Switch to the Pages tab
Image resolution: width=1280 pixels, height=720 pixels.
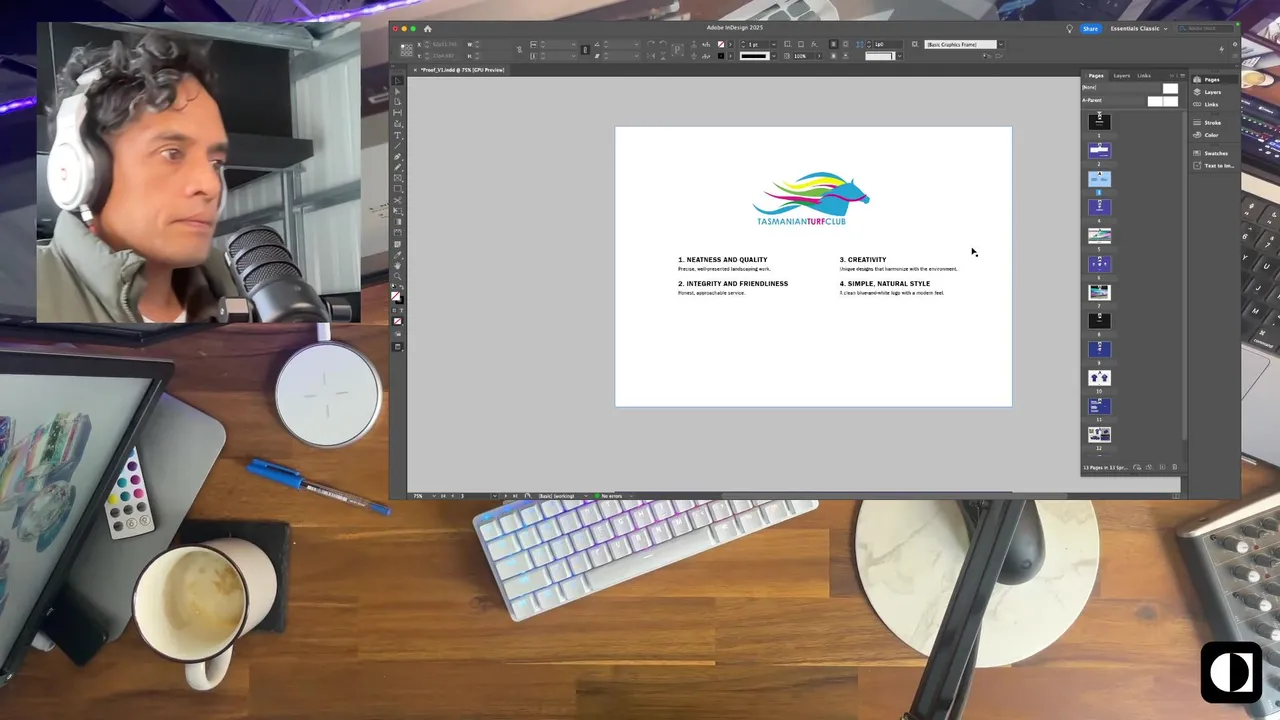pos(1096,76)
